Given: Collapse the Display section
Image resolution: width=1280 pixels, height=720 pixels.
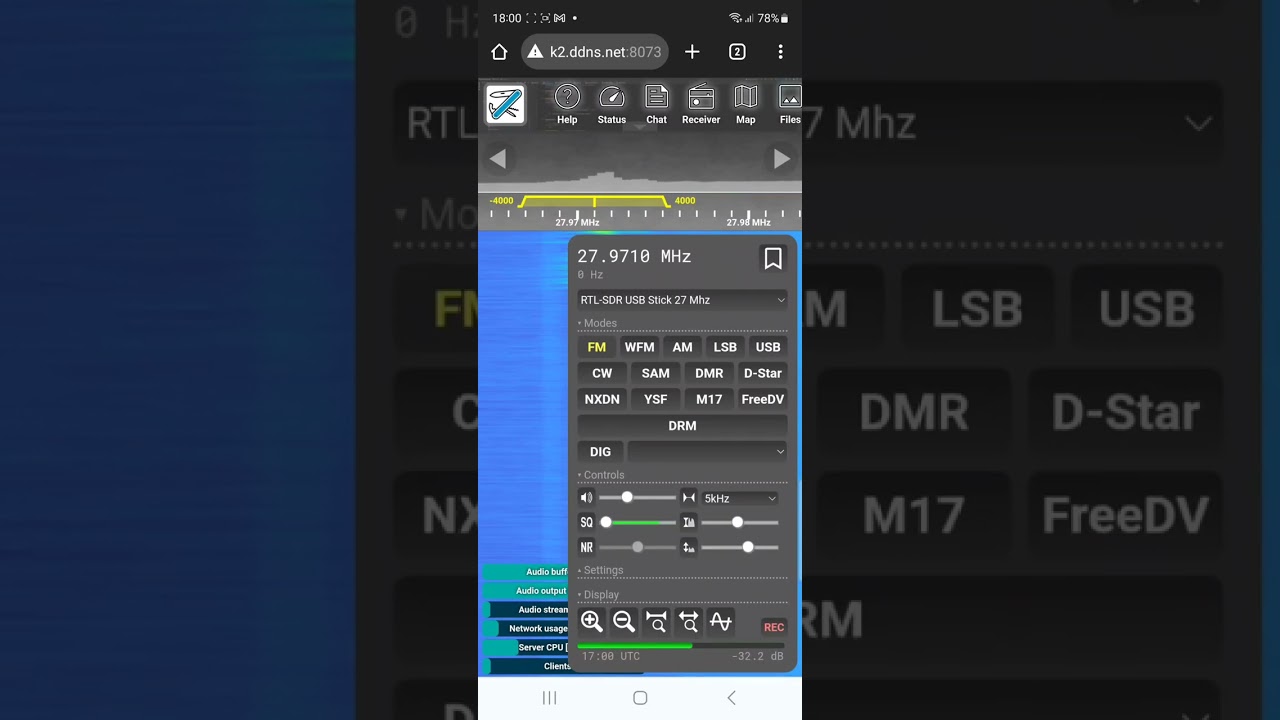Looking at the screenshot, I should (x=599, y=594).
